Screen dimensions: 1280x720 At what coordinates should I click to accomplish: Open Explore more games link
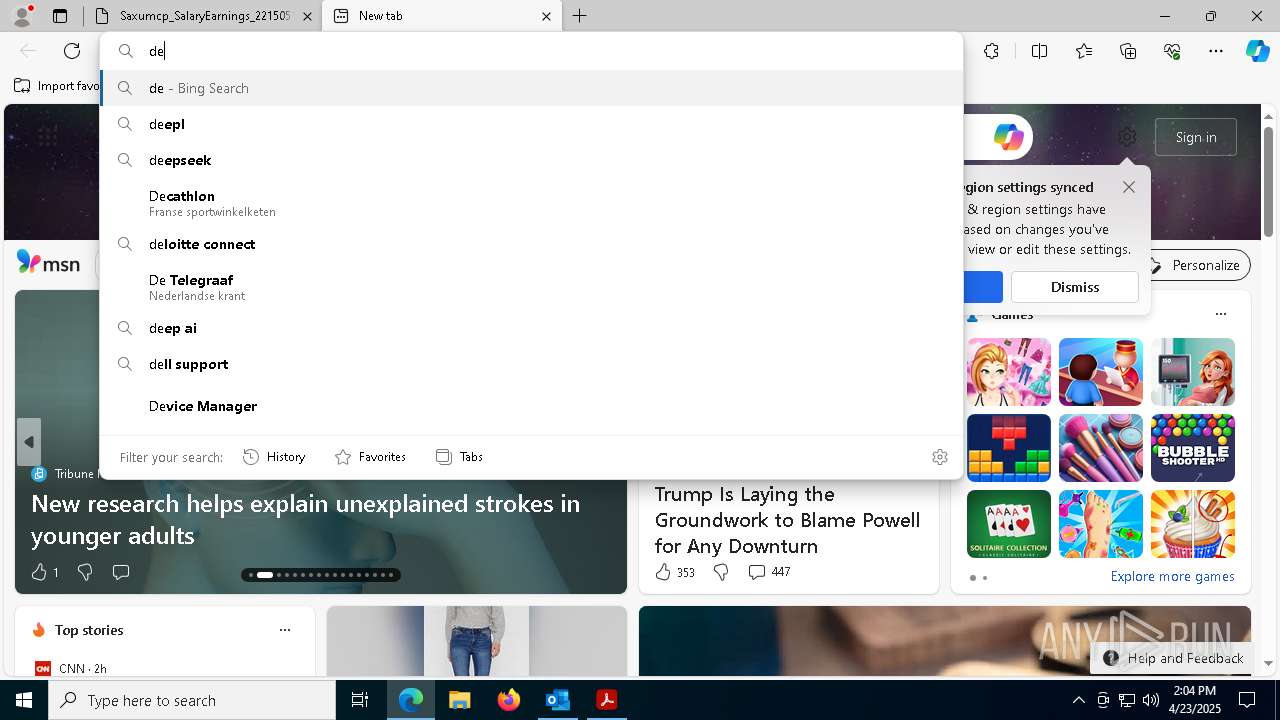(1172, 577)
